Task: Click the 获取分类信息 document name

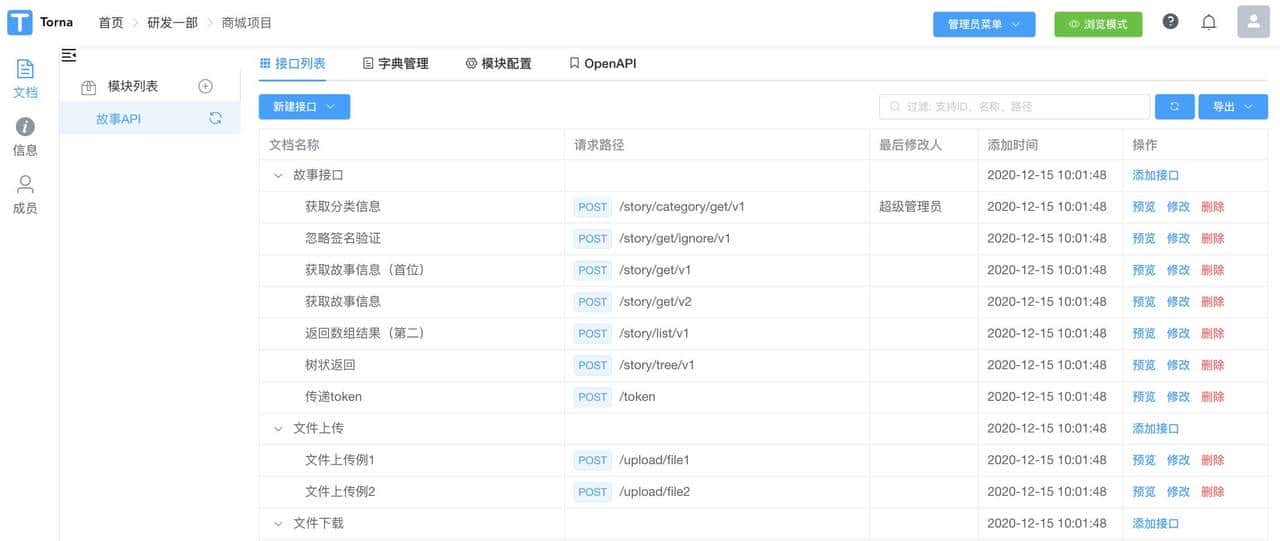Action: (x=342, y=207)
